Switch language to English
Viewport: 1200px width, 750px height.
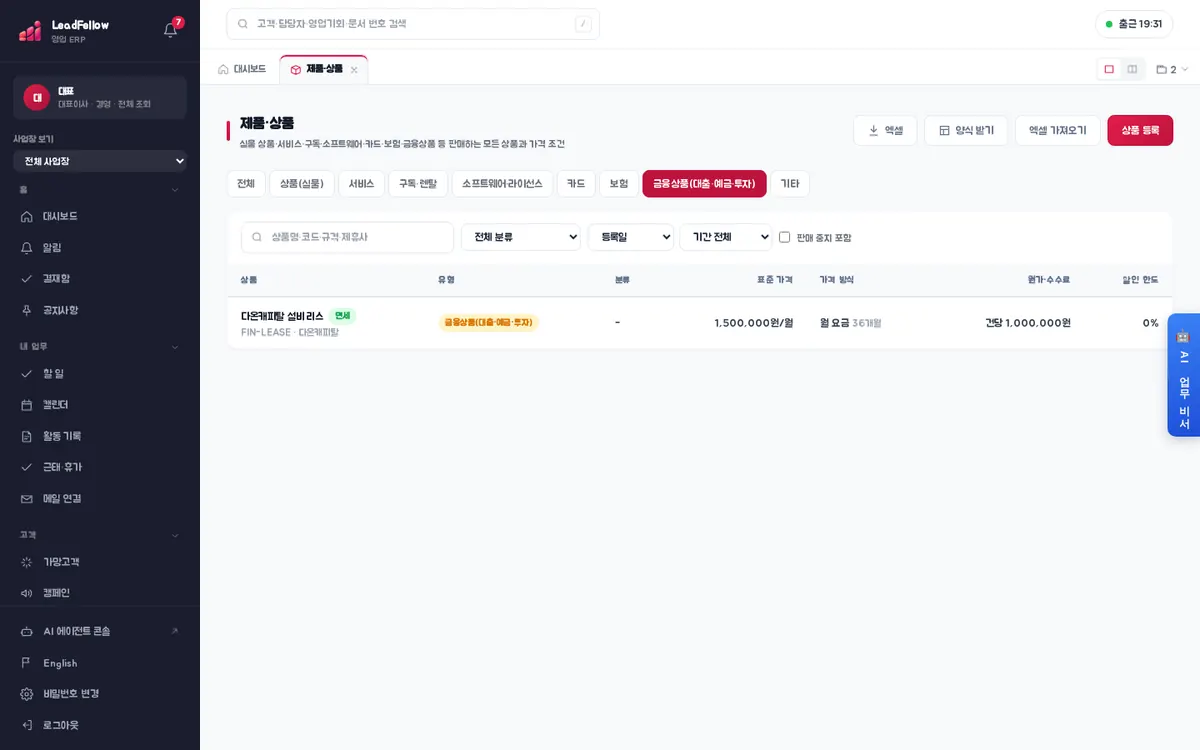(x=100, y=663)
